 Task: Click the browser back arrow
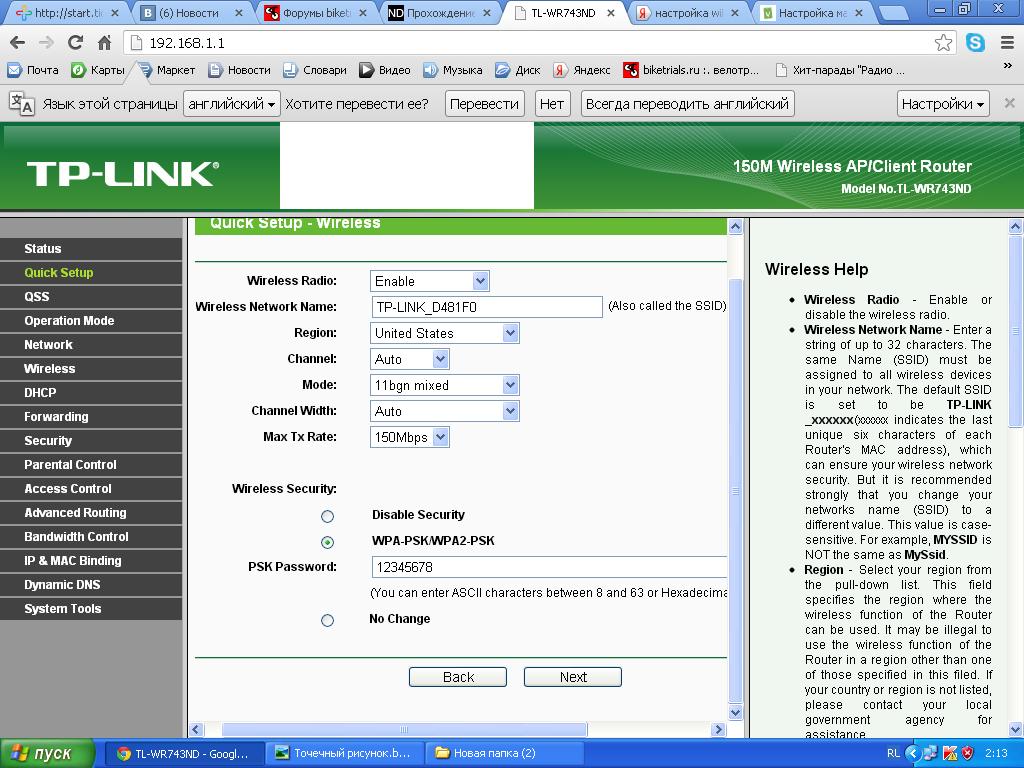coord(17,43)
